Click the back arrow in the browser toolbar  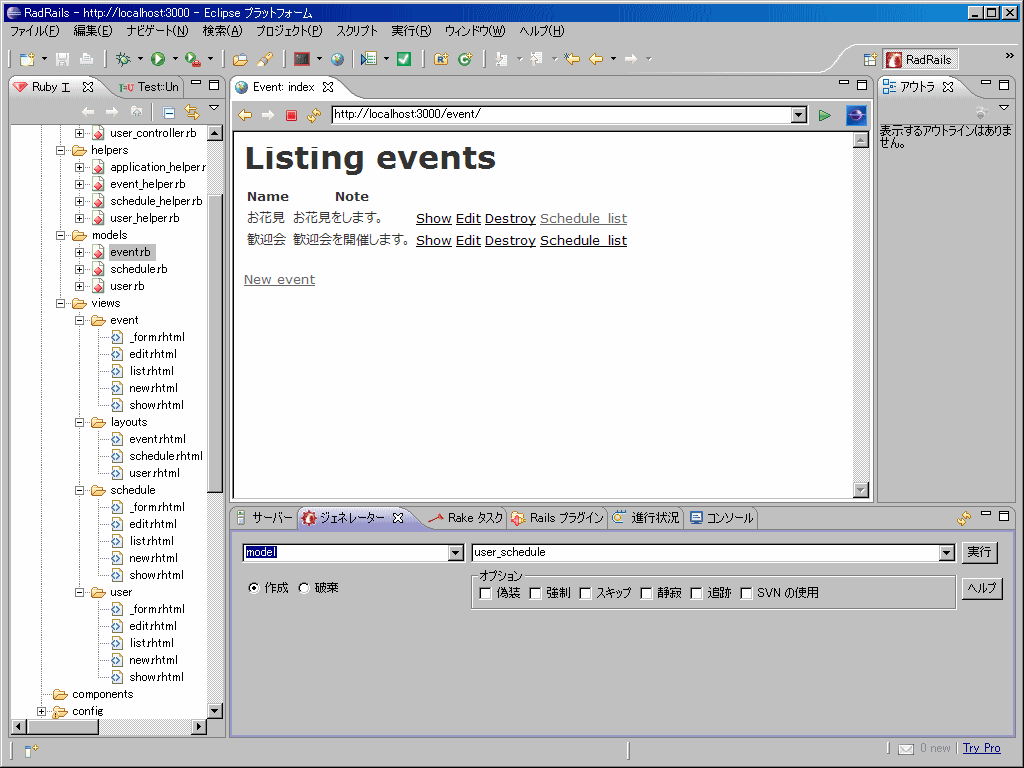point(246,113)
